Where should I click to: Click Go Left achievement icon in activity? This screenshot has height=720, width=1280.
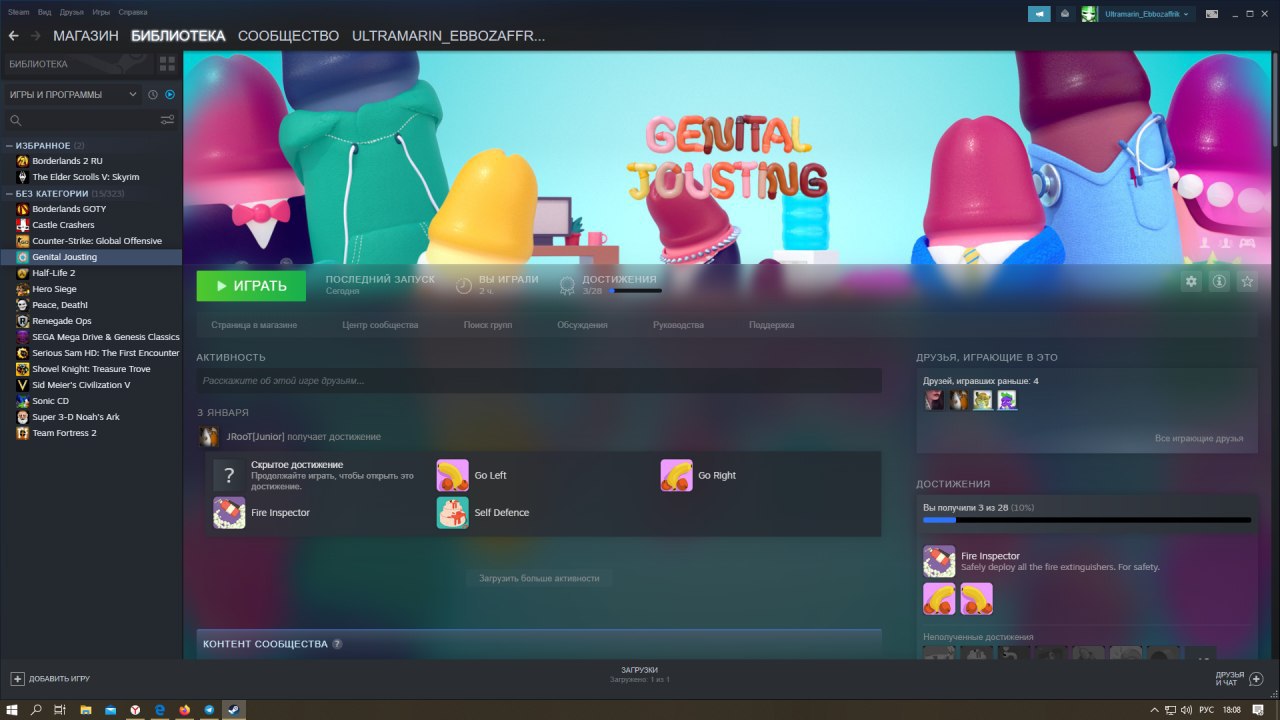pos(453,475)
